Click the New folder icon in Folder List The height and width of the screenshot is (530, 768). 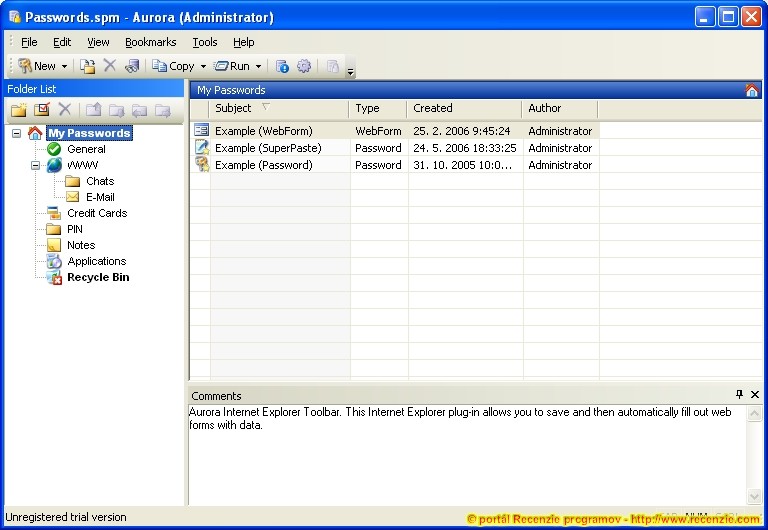click(x=18, y=110)
